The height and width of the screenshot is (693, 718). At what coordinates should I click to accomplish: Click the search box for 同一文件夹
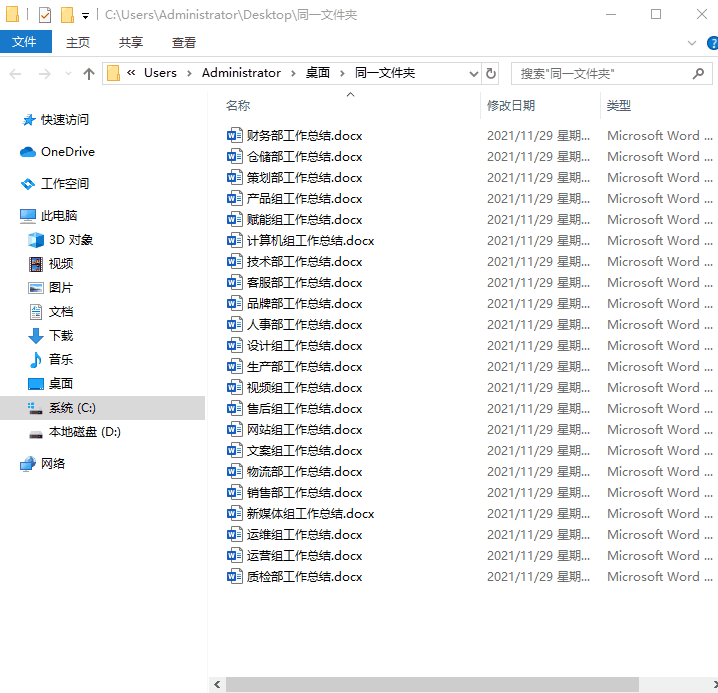pos(600,74)
